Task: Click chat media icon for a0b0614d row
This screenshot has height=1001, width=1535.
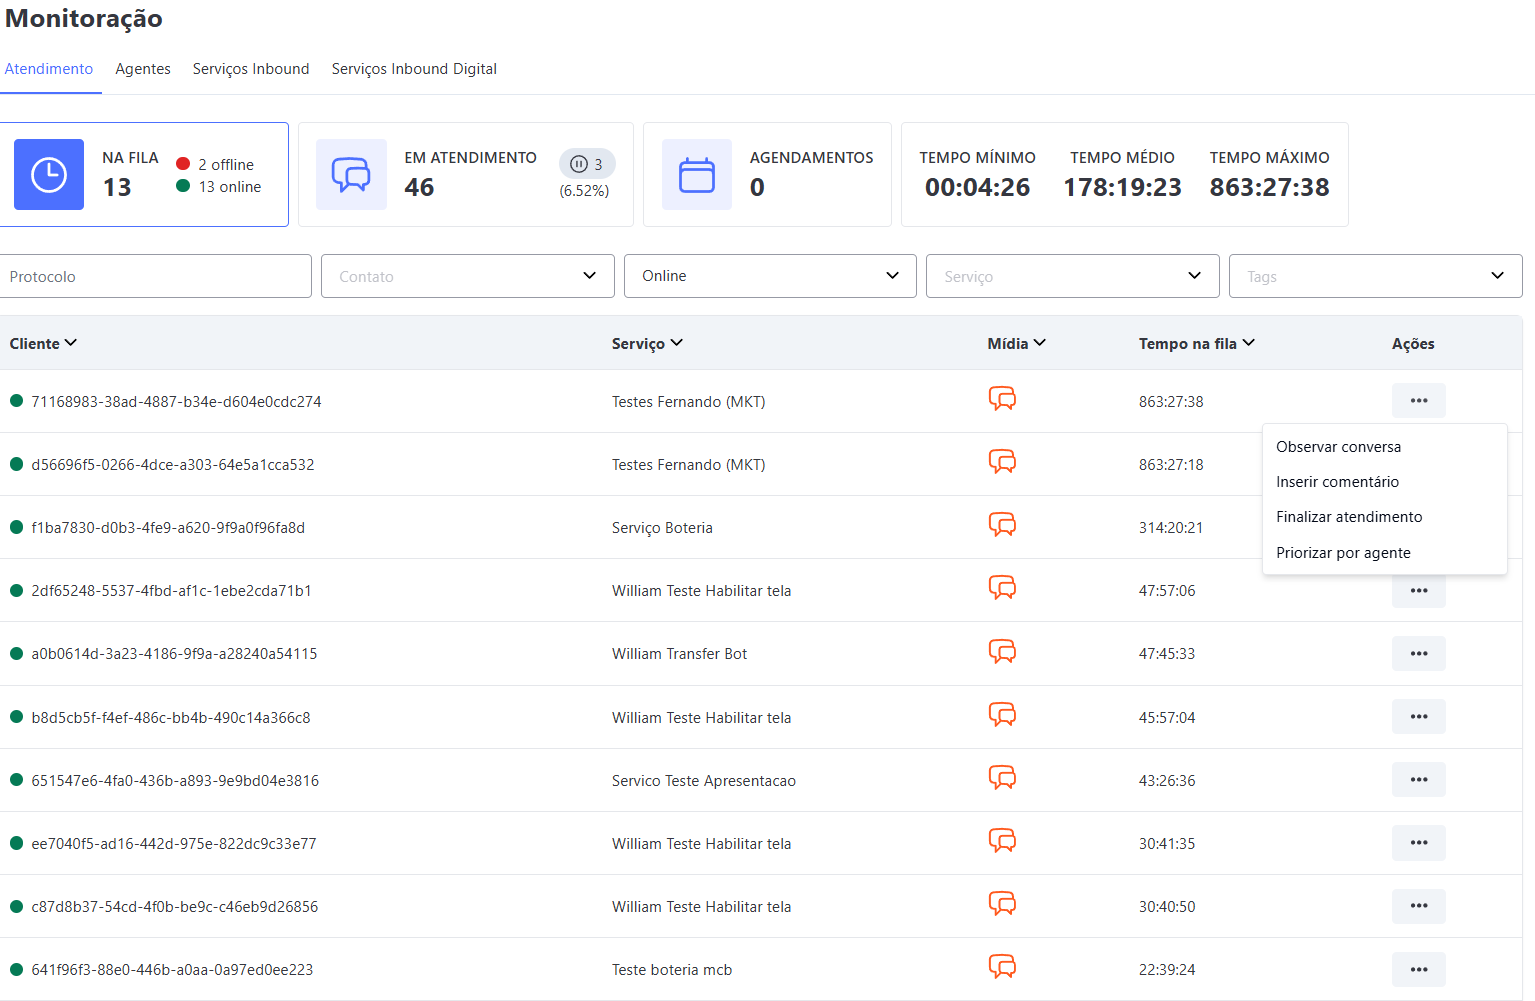Action: coord(1002,652)
